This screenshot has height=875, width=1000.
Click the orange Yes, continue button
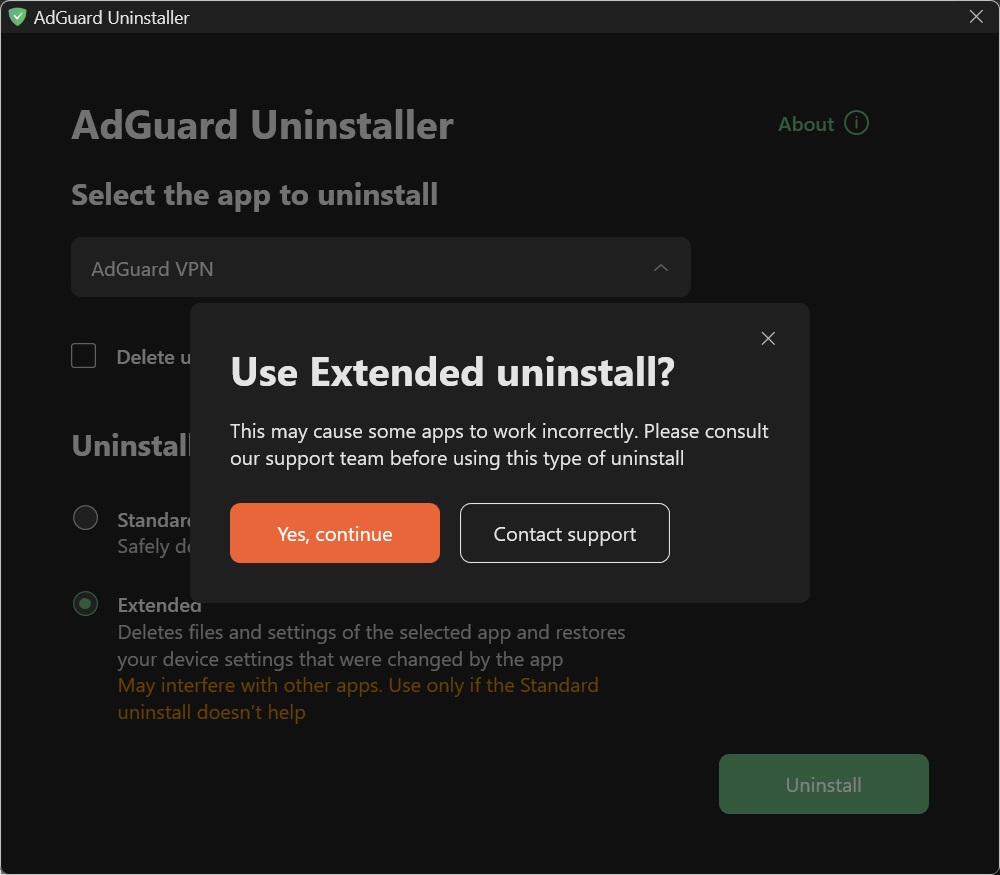point(334,533)
